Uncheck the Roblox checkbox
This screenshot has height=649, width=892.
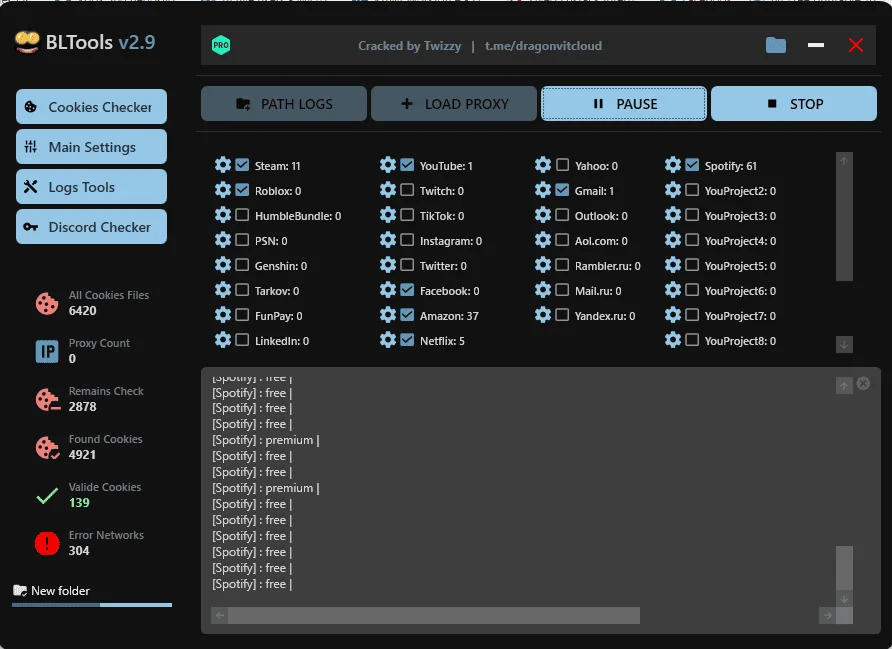click(x=242, y=190)
